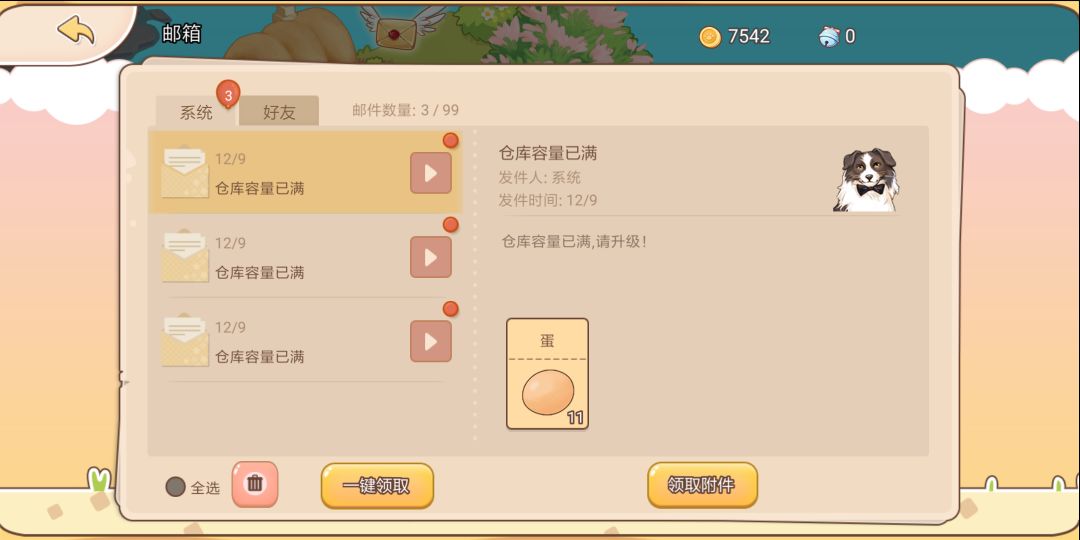Image resolution: width=1080 pixels, height=540 pixels.
Task: Toggle the 全选 select-all radio button
Action: pyautogui.click(x=176, y=487)
